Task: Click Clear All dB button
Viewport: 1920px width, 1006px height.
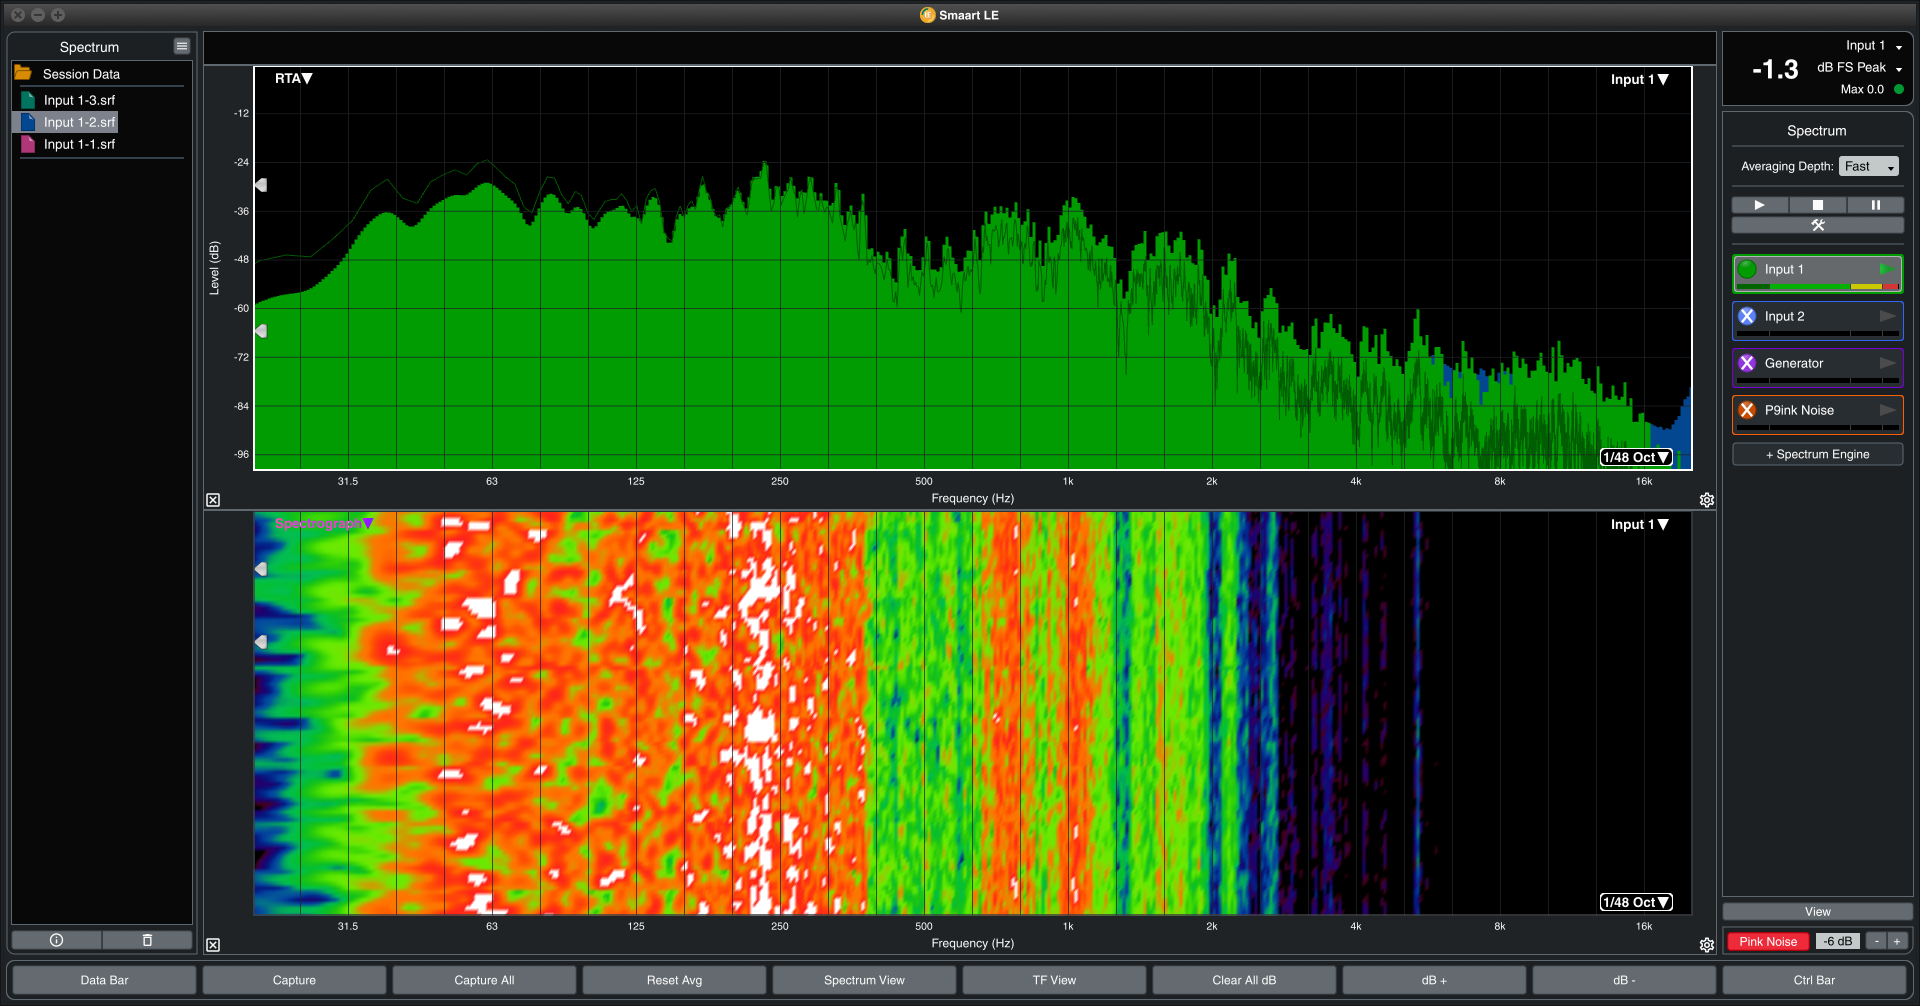Action: point(1244,980)
